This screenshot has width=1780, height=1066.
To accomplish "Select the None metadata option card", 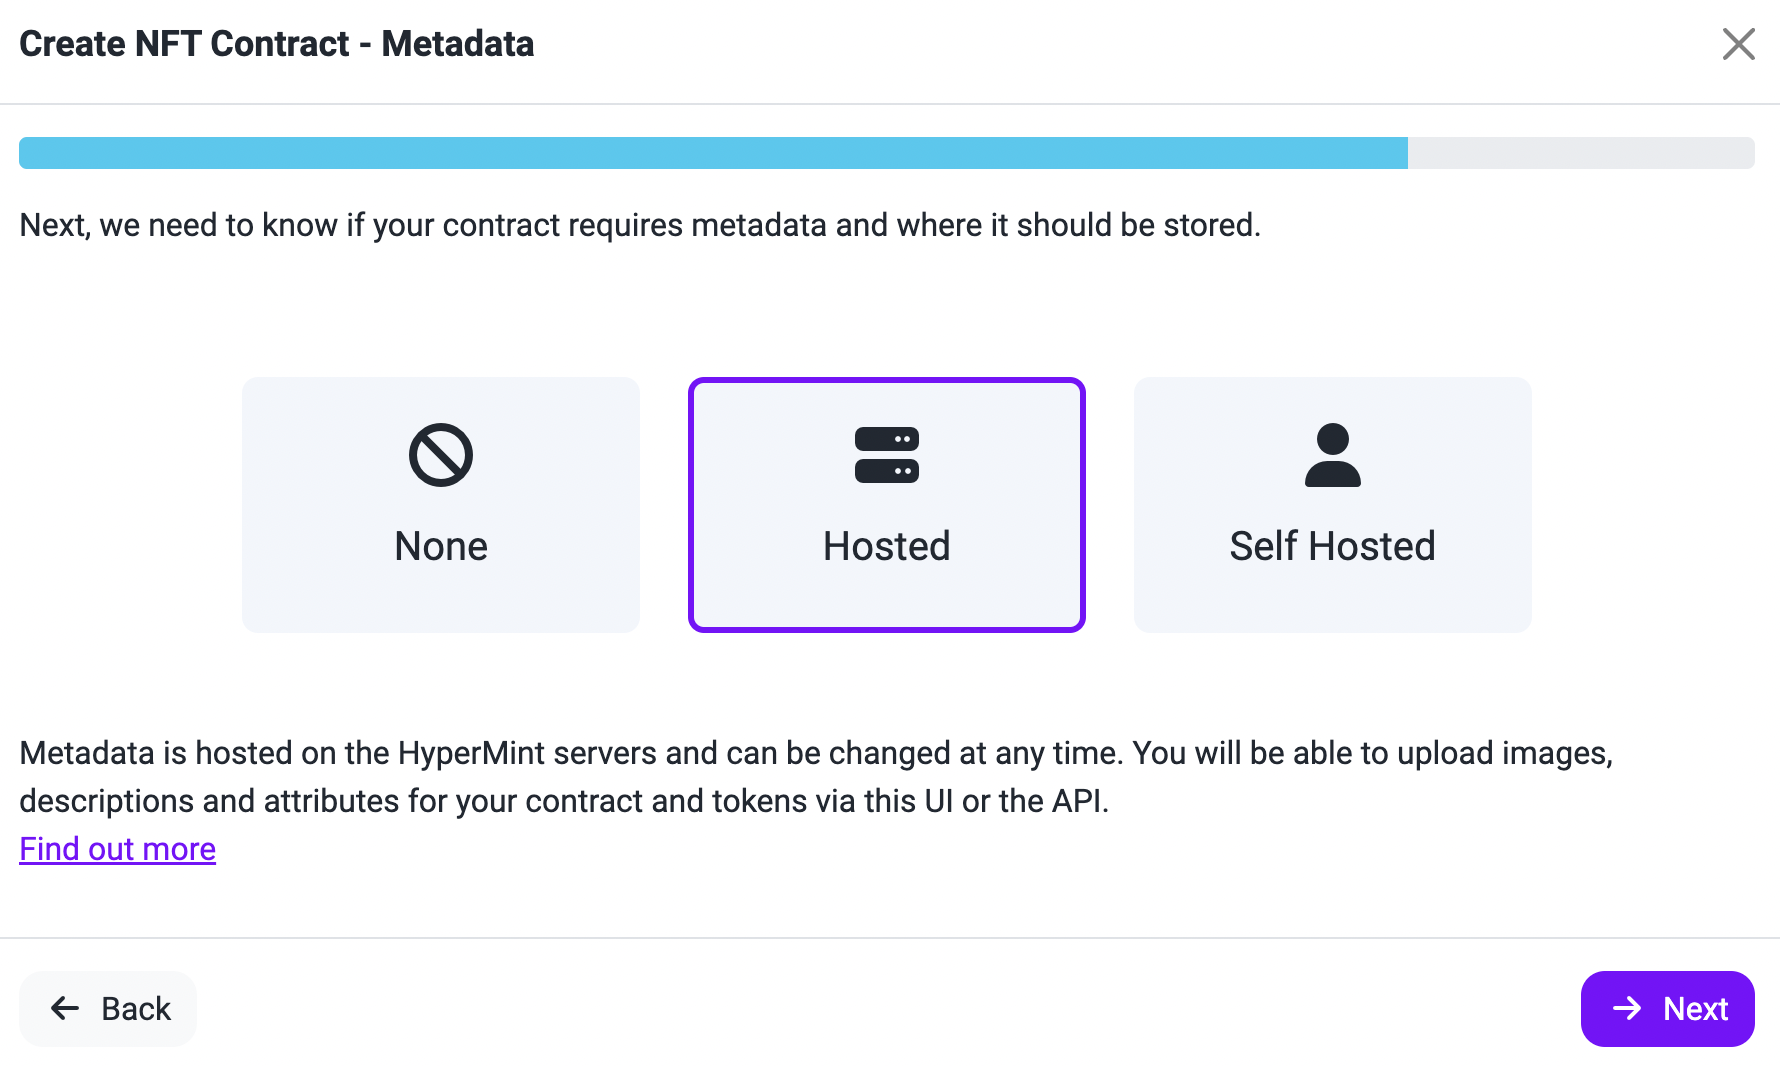I will [441, 505].
